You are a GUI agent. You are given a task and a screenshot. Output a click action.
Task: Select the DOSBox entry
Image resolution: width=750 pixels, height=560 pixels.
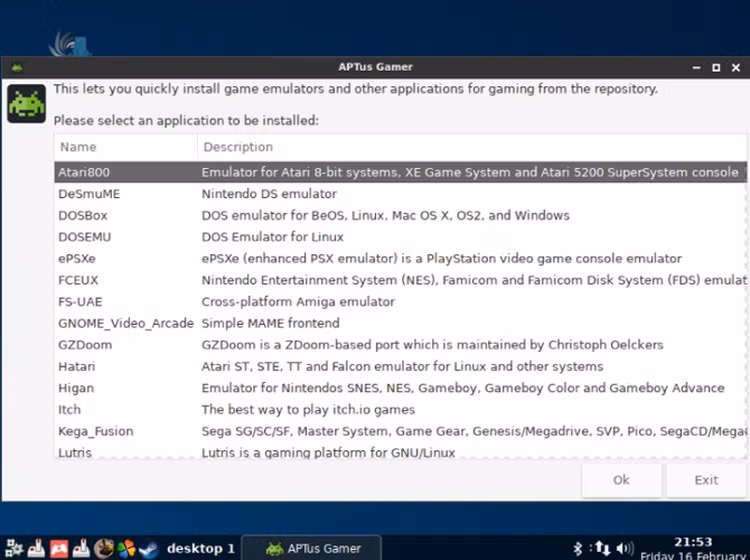400,215
